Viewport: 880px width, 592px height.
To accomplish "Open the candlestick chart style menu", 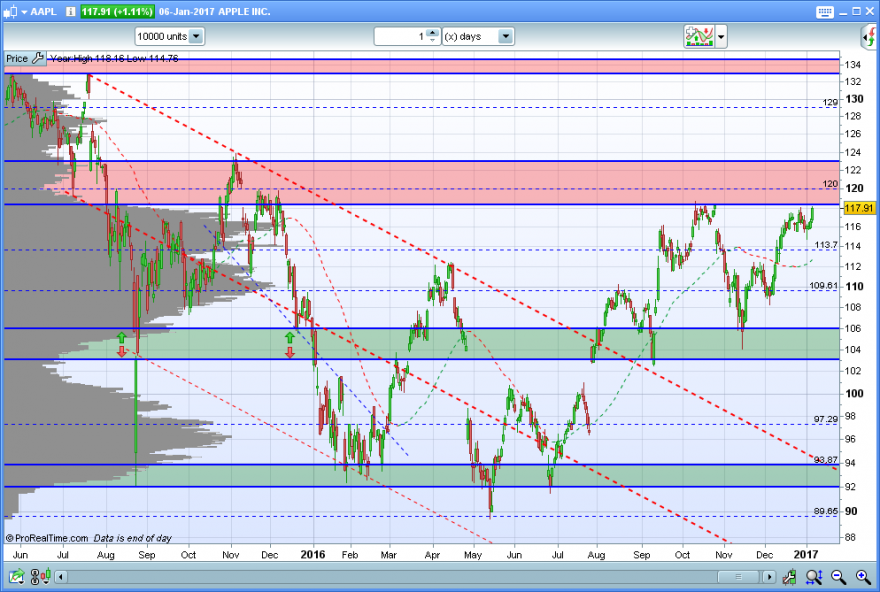I will (11, 11).
